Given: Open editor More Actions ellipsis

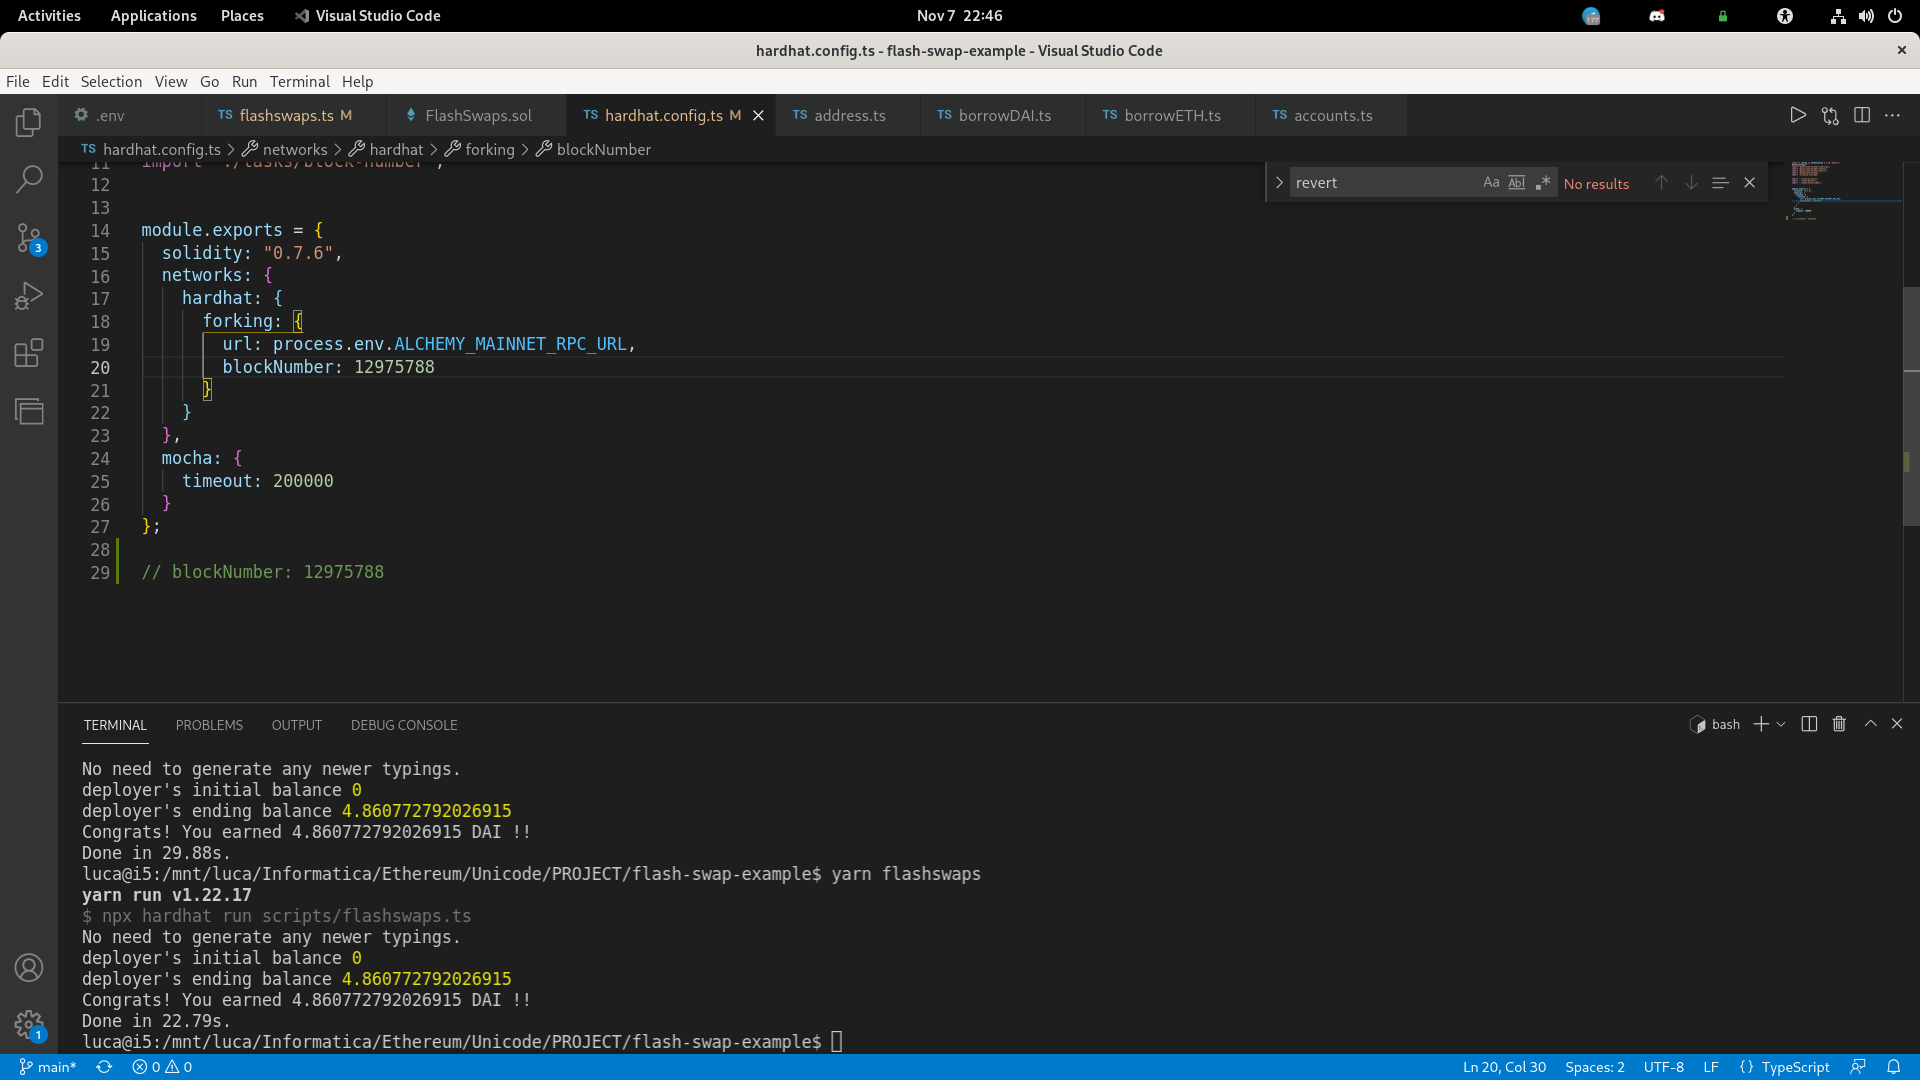Looking at the screenshot, I should click(x=1892, y=115).
